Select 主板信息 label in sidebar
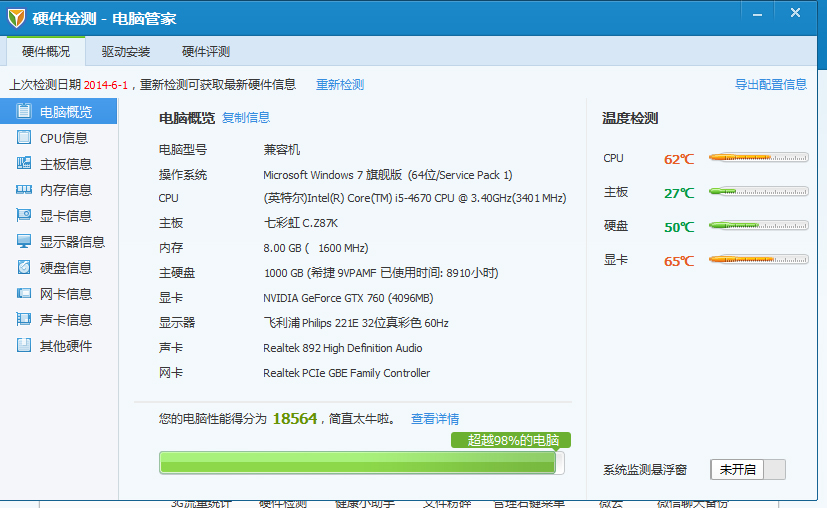 tap(66, 164)
